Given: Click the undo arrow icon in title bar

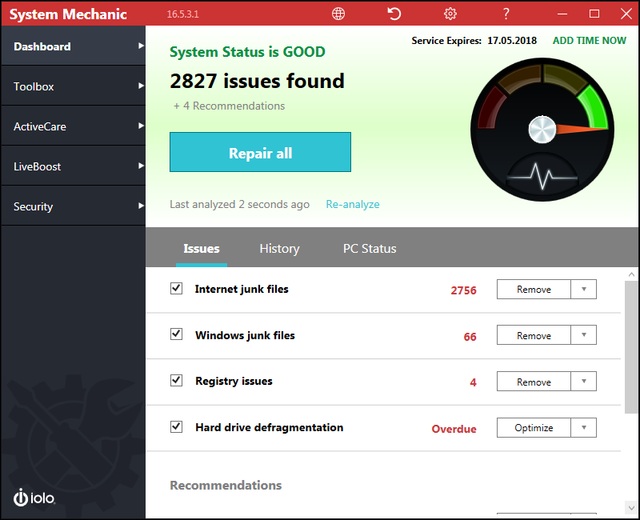Looking at the screenshot, I should (394, 14).
